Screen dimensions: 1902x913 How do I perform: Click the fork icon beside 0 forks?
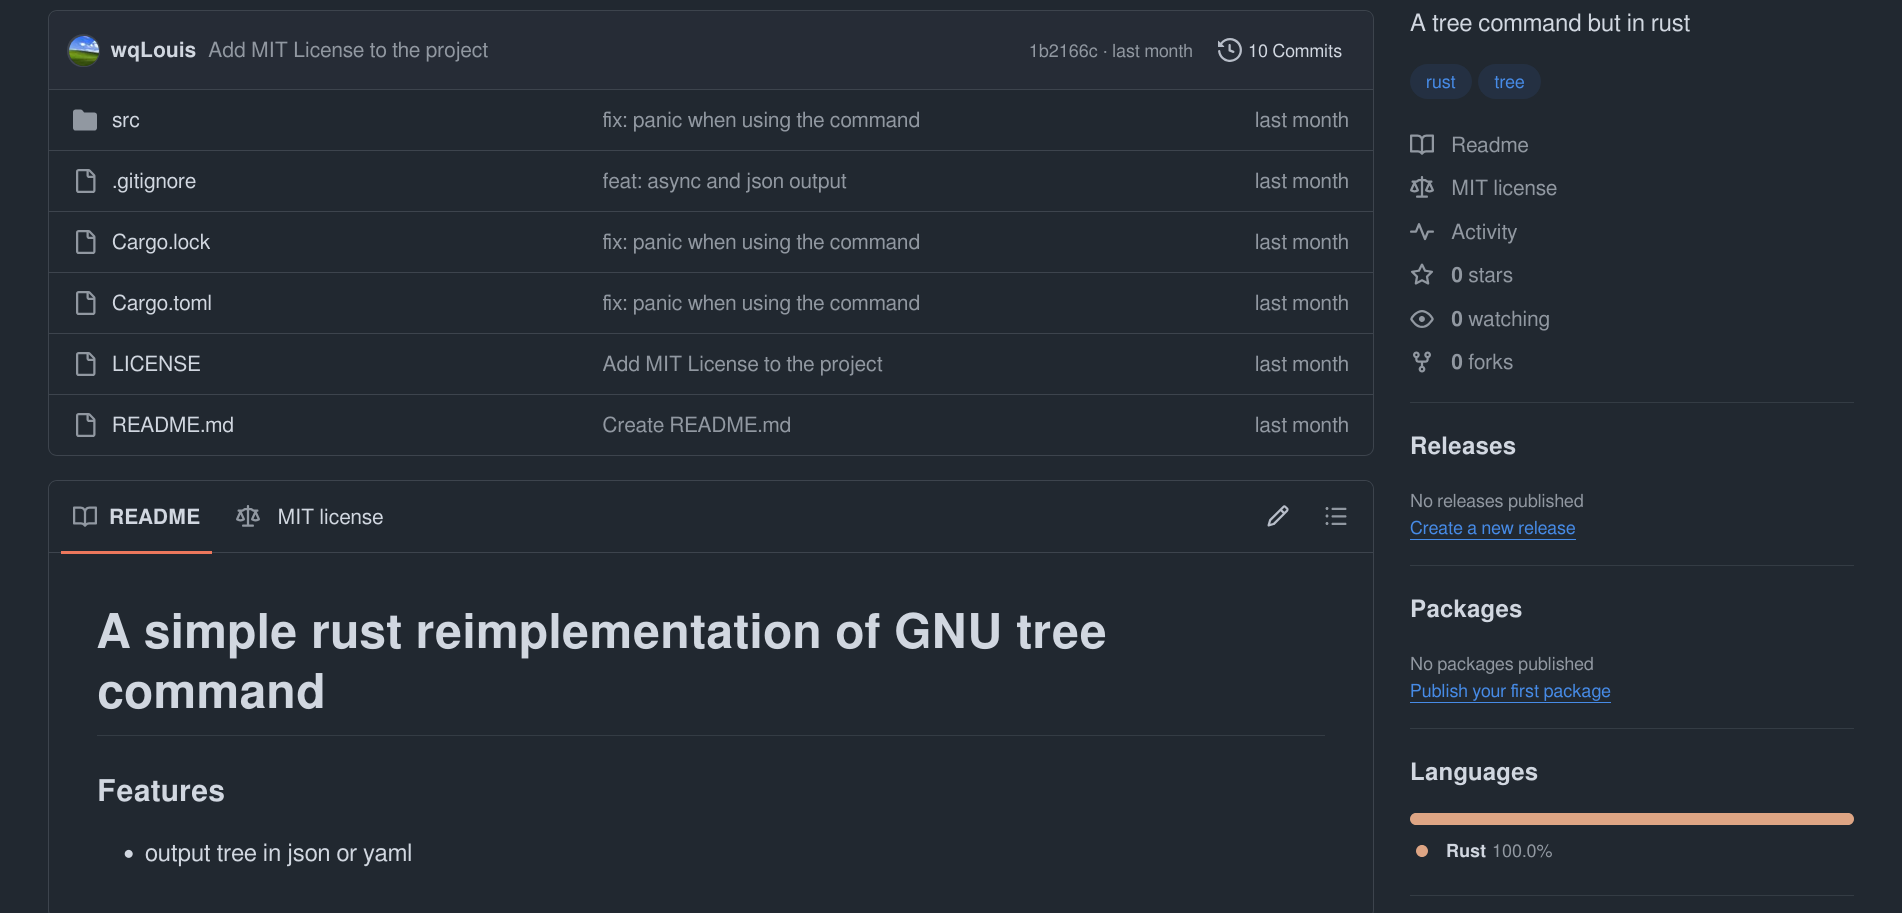click(1422, 362)
